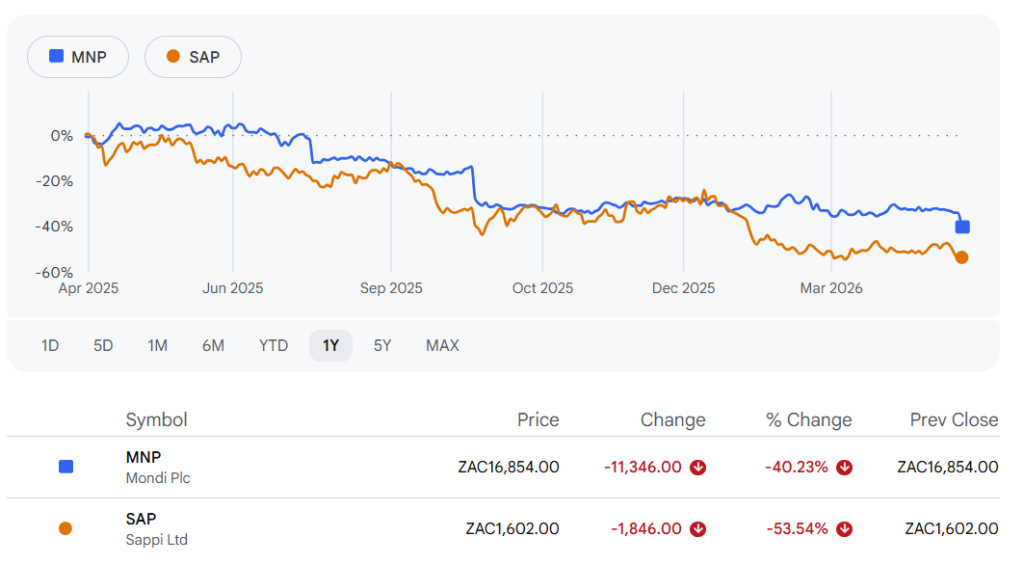Select the 5D time range

pyautogui.click(x=103, y=345)
